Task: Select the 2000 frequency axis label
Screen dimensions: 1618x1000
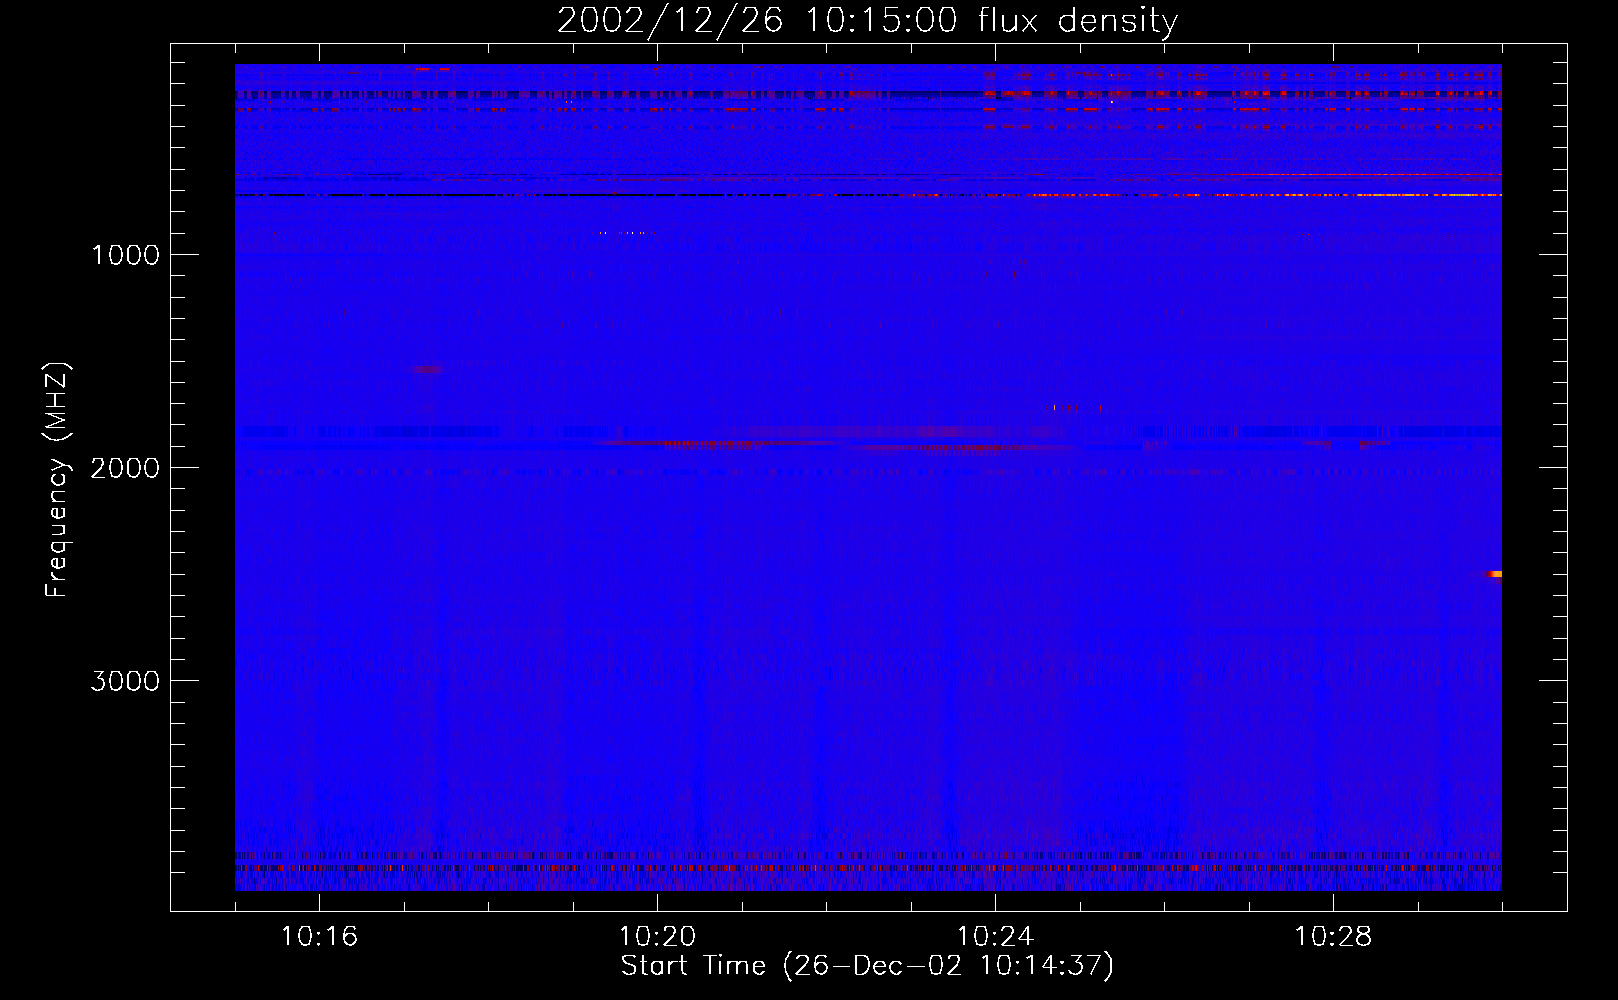Action: point(125,468)
